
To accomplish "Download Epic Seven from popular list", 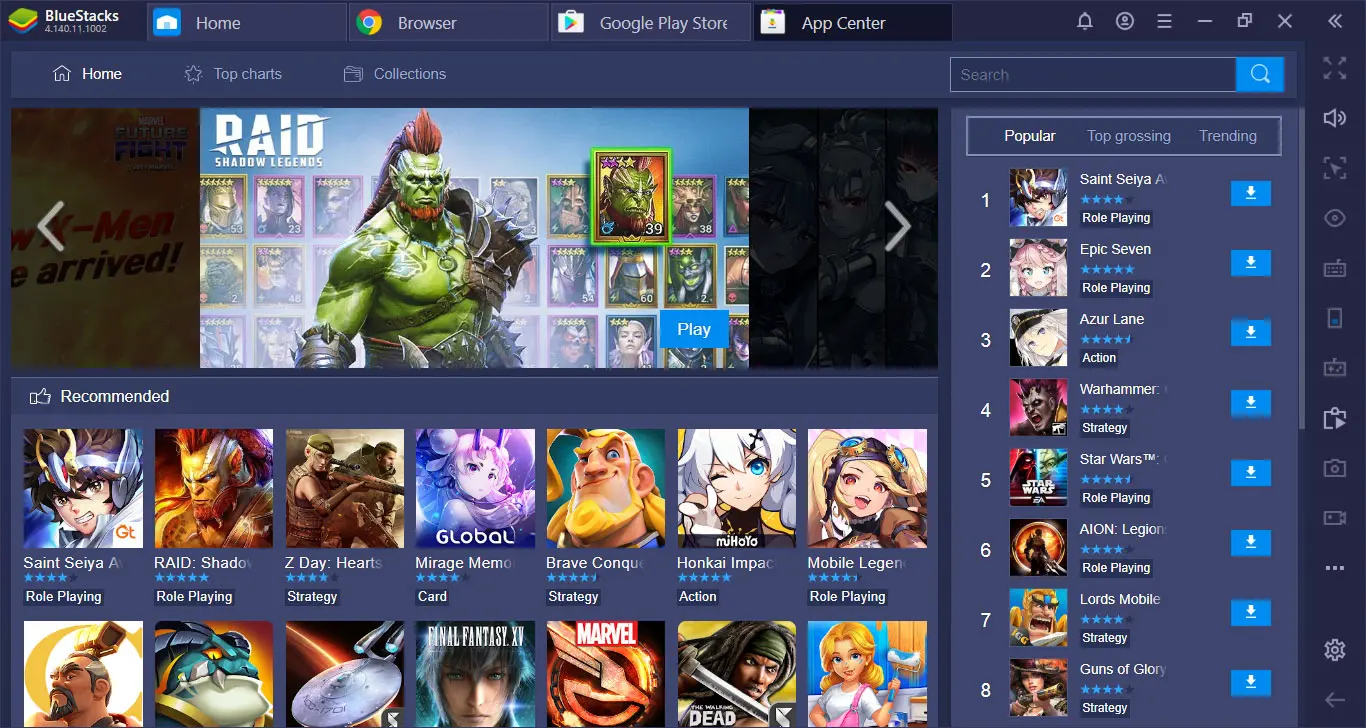I will [1250, 263].
